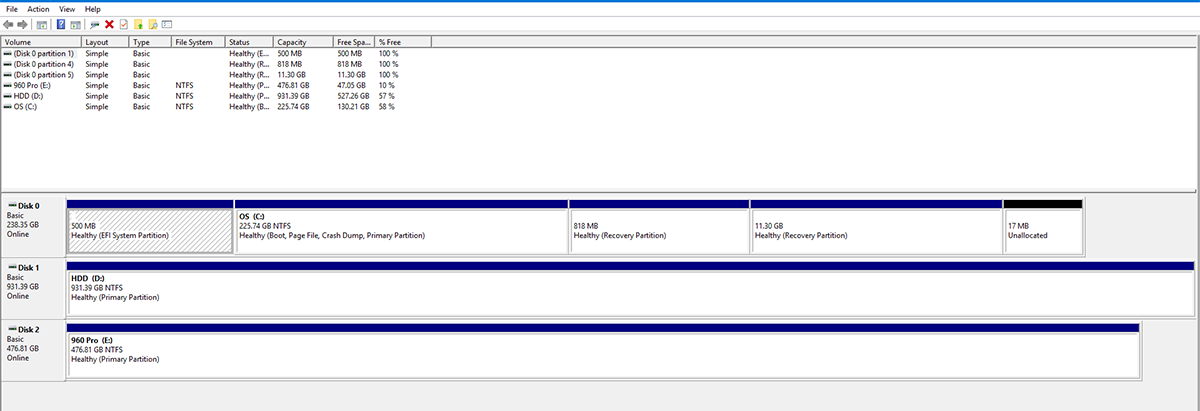Sort by the Layout column header
Viewport: 1200px width, 411px height.
pyautogui.click(x=105, y=42)
